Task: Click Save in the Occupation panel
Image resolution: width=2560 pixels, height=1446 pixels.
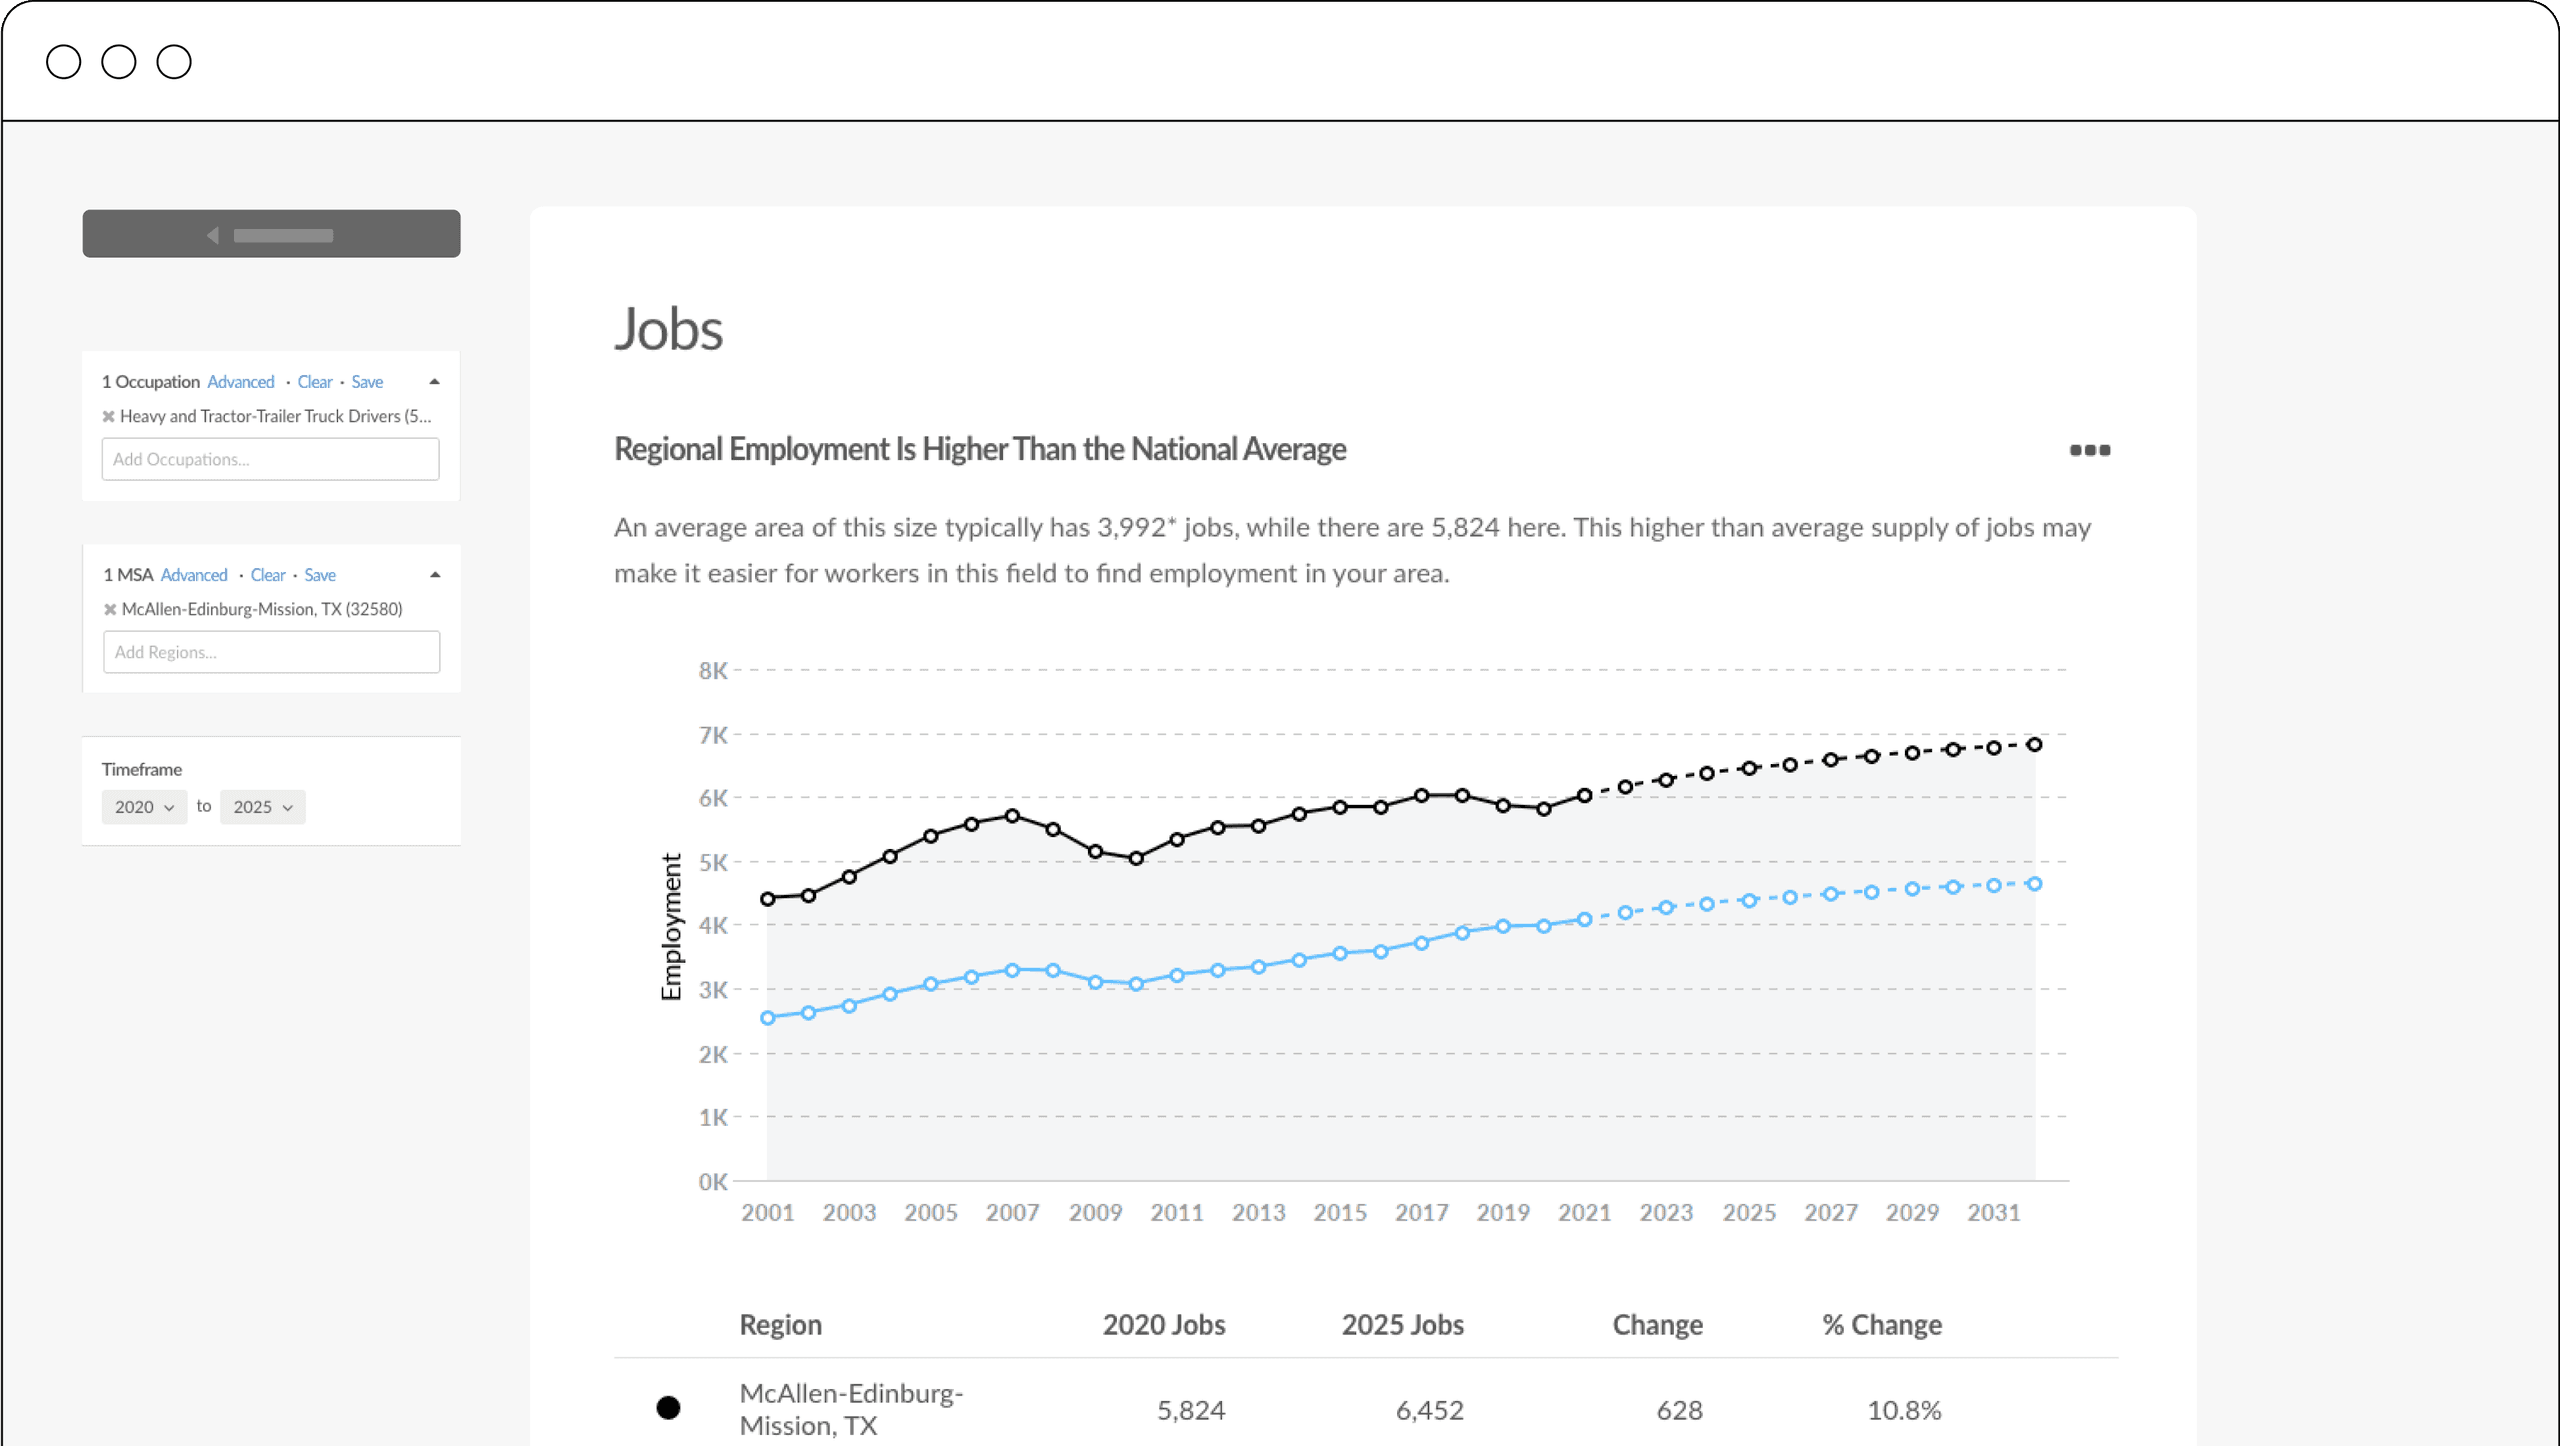Action: tap(367, 382)
